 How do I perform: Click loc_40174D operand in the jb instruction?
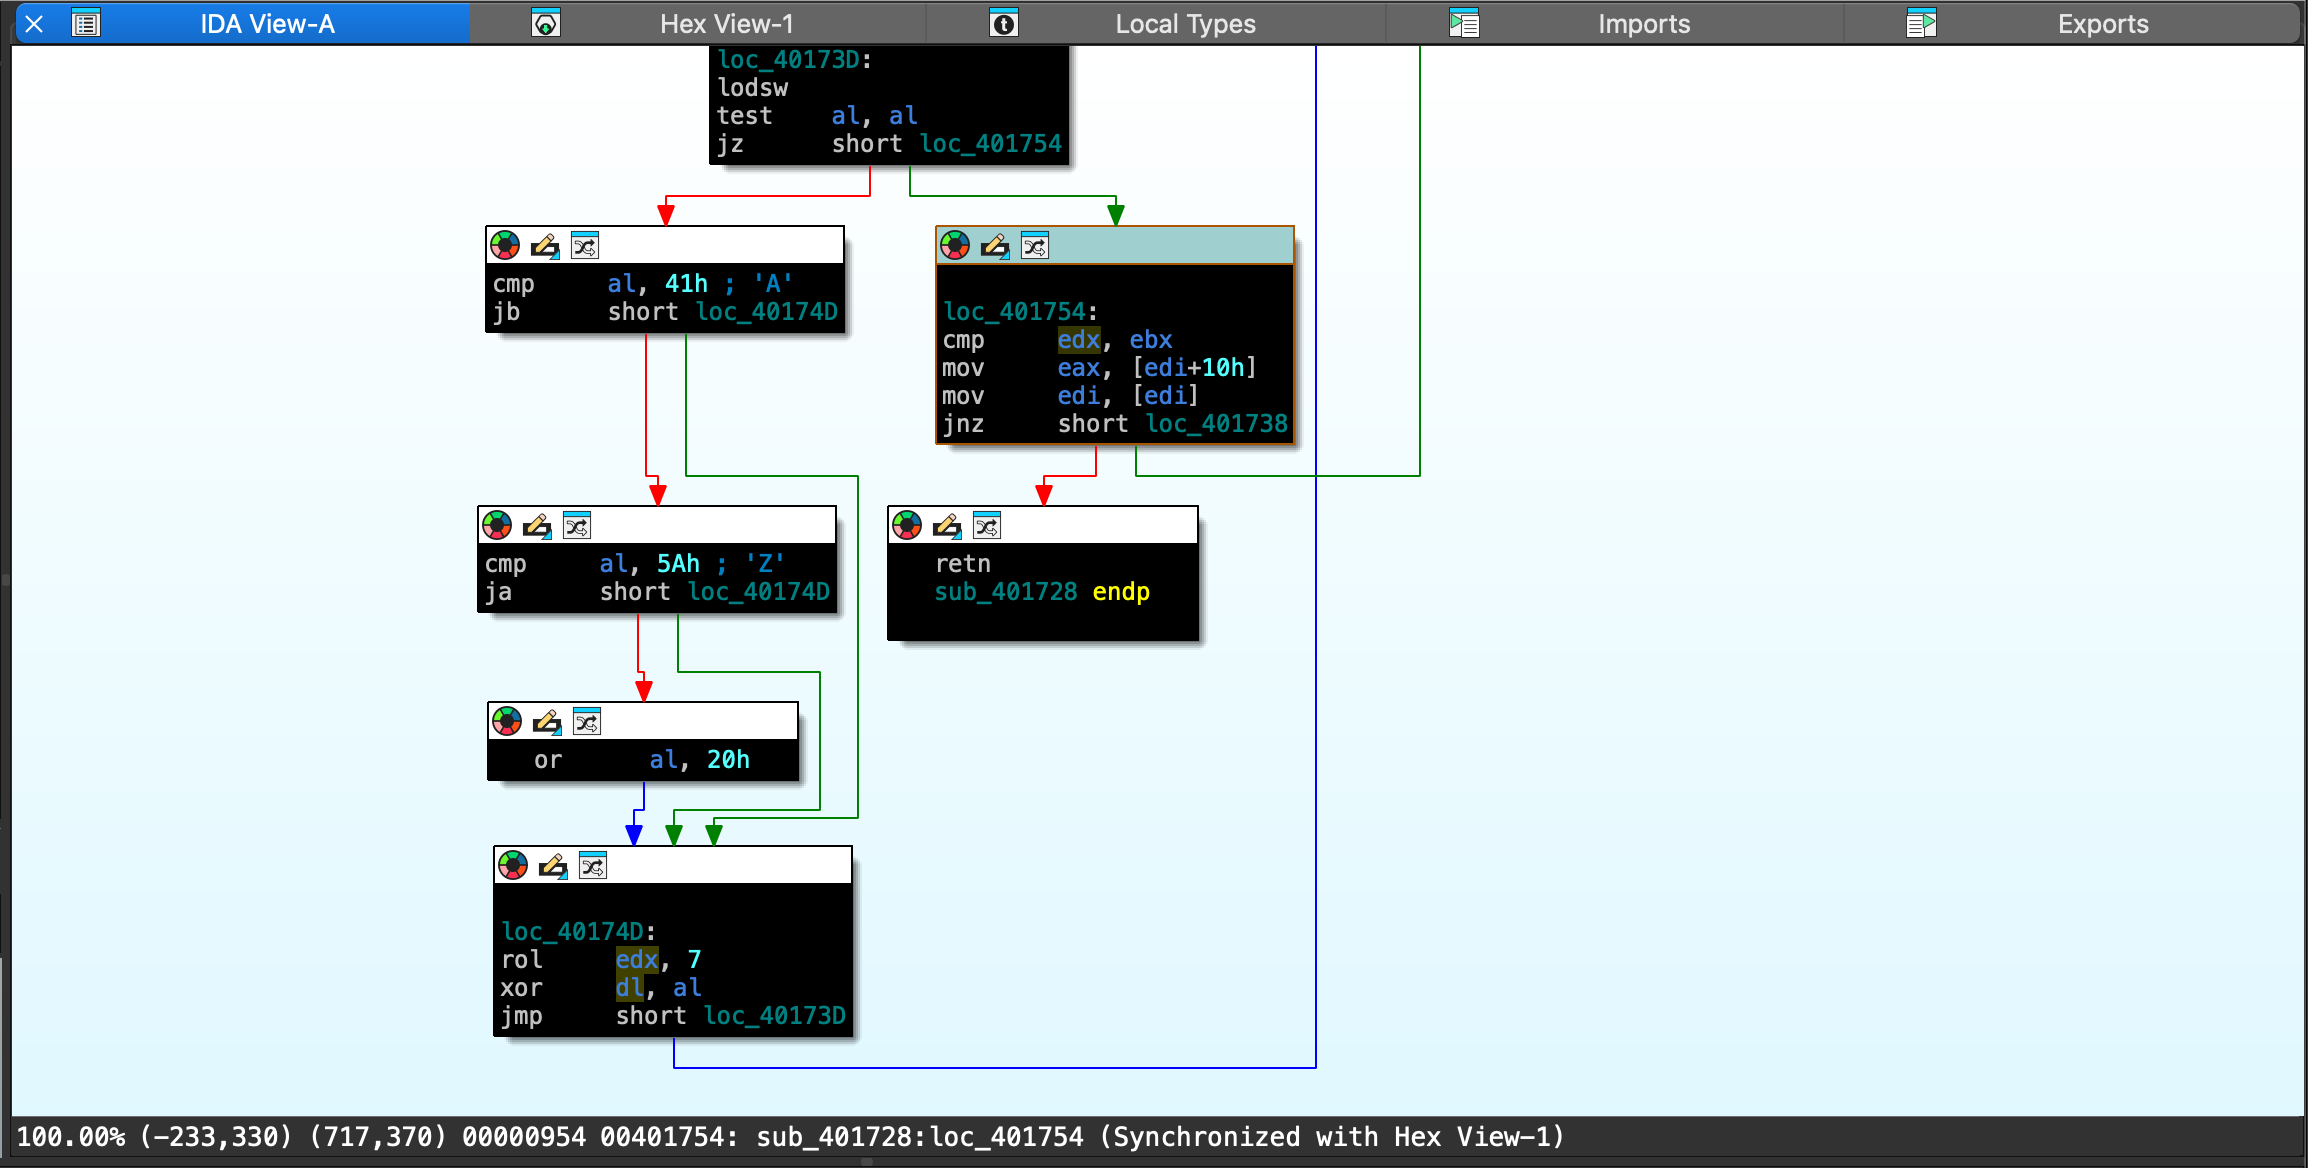coord(767,312)
